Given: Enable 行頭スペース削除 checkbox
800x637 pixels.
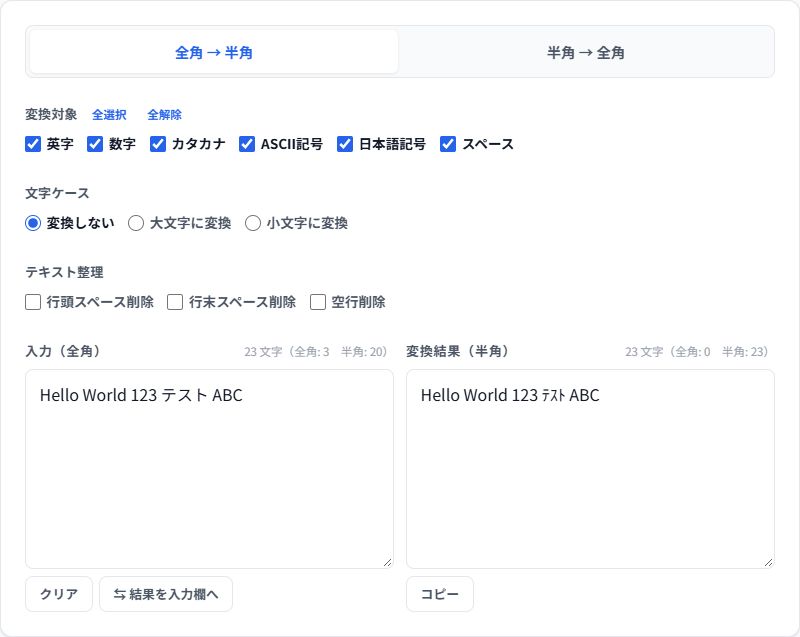Looking at the screenshot, I should click(33, 302).
